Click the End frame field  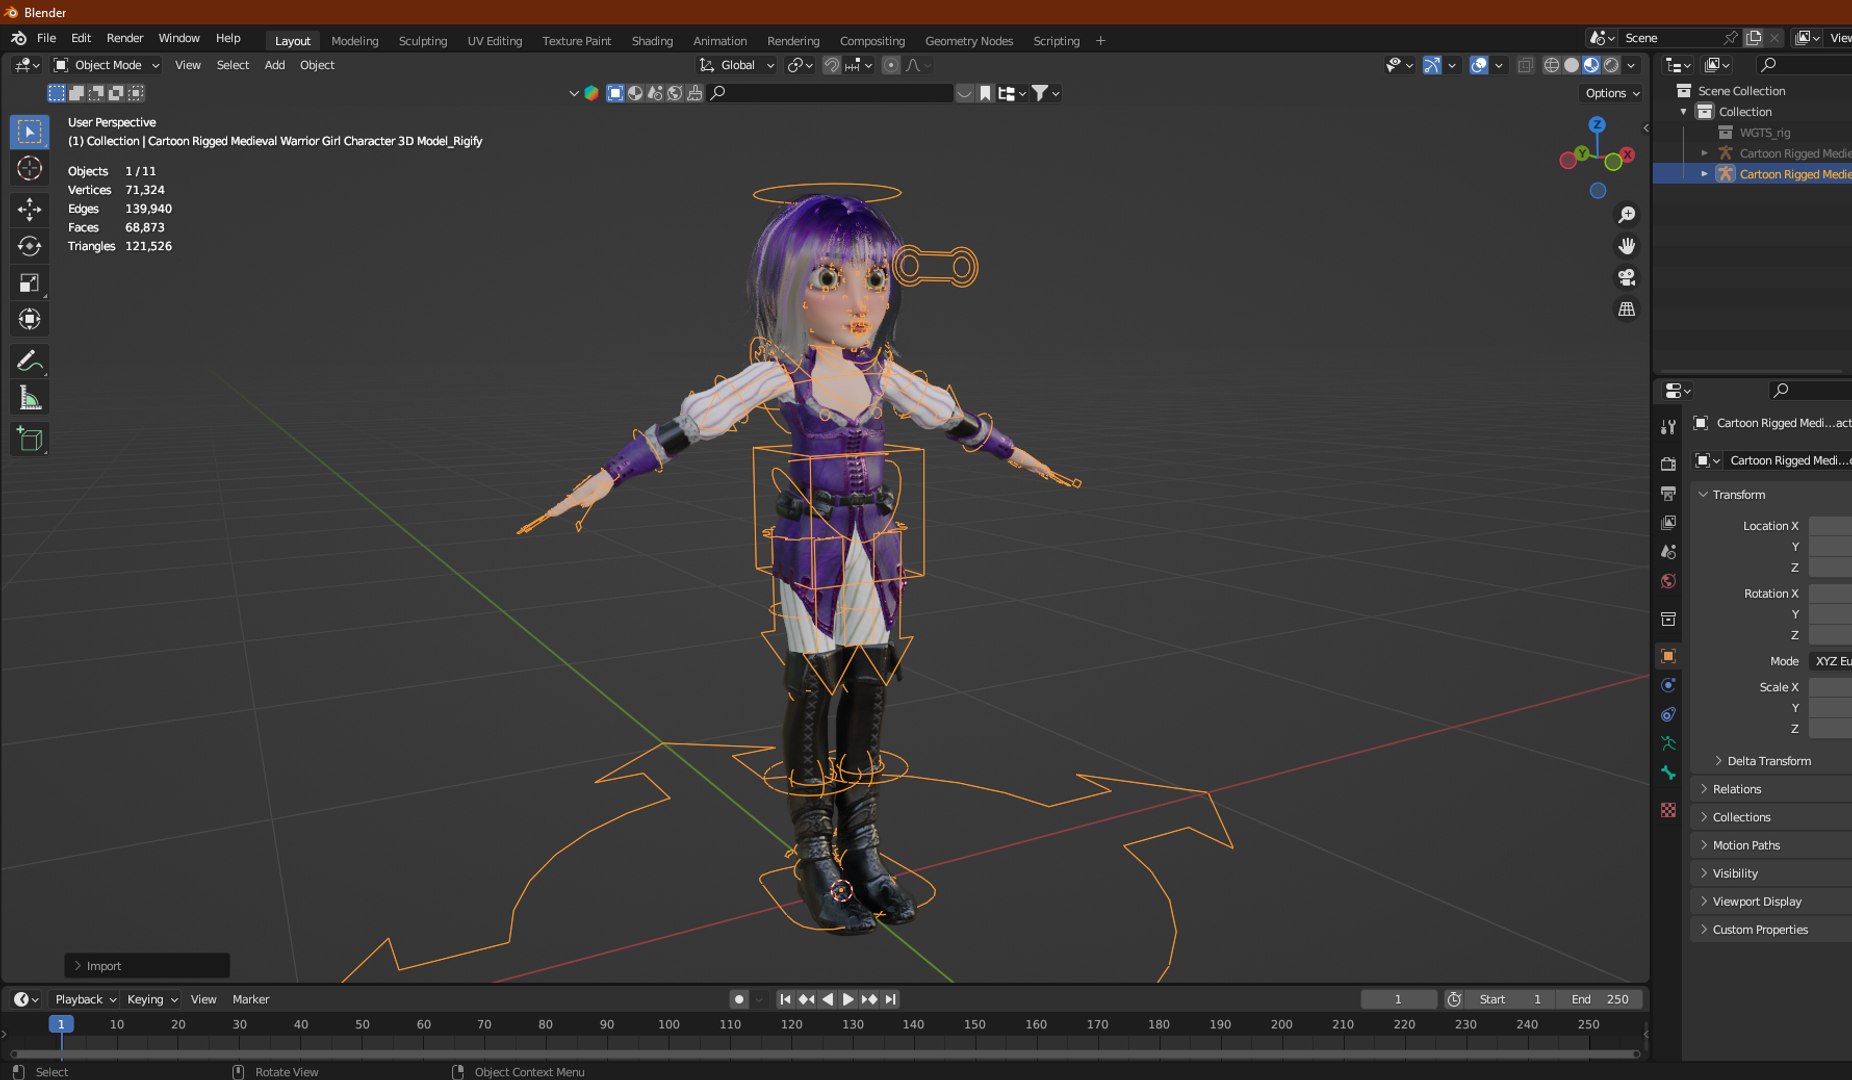point(1599,999)
